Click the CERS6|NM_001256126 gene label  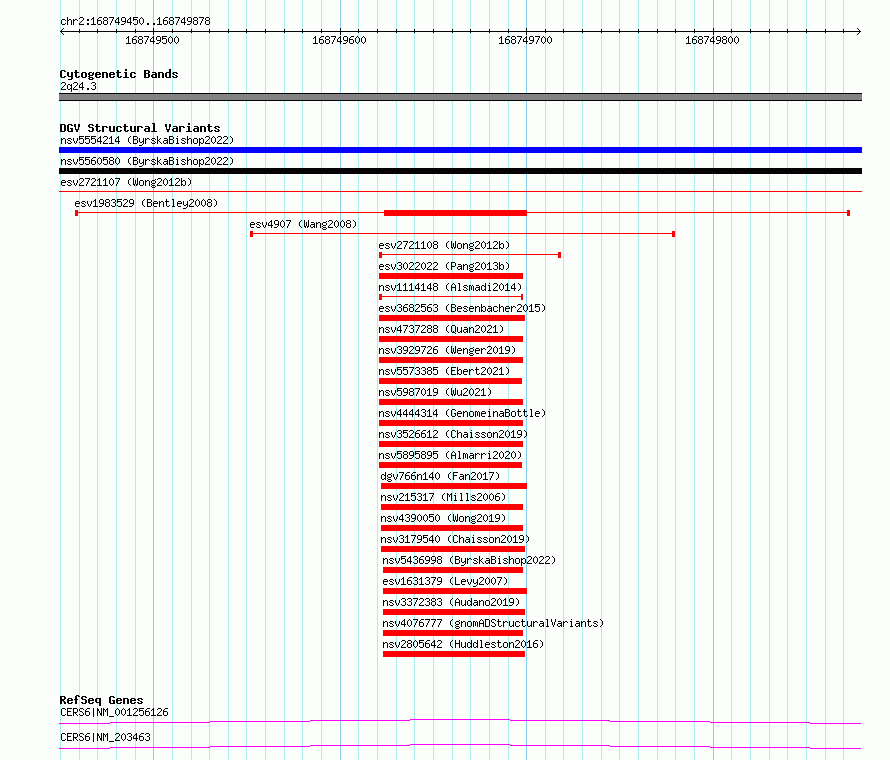(x=114, y=712)
